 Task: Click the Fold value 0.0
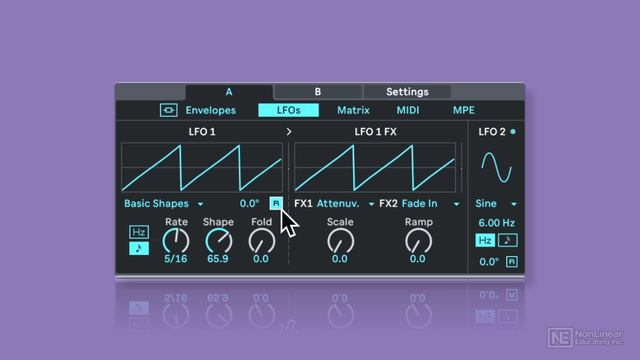tap(261, 259)
